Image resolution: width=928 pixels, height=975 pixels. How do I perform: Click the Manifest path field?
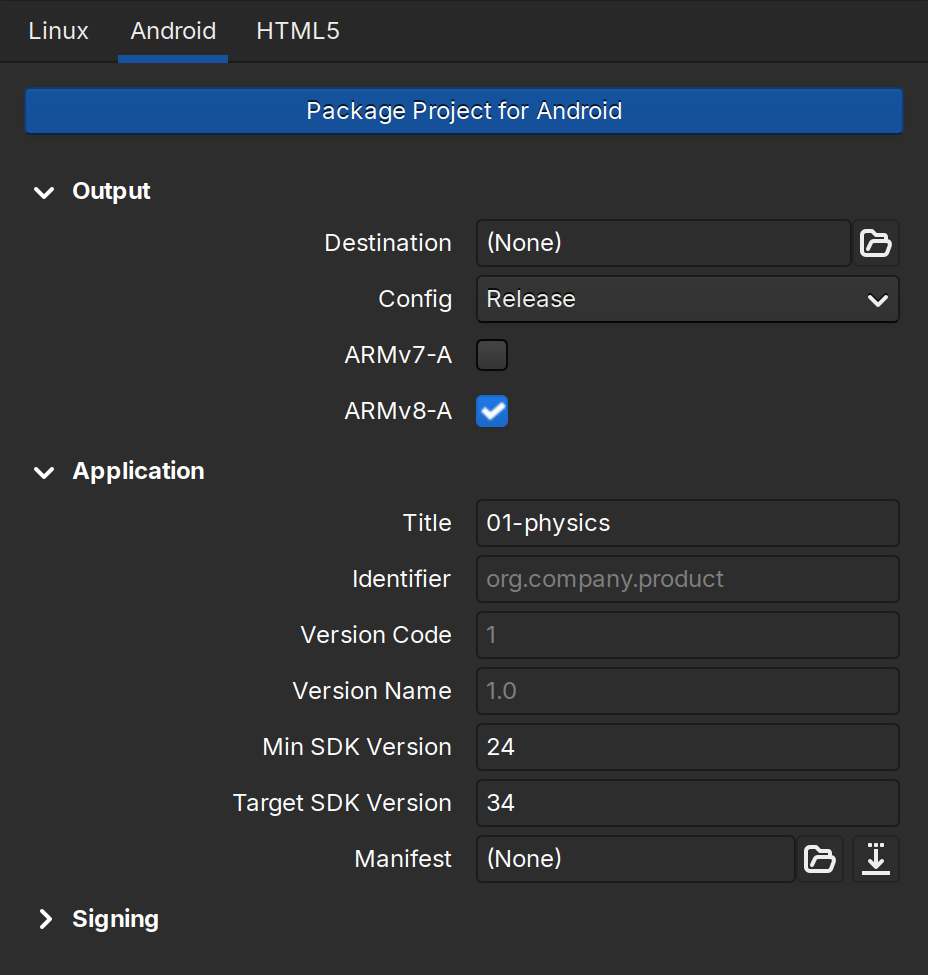point(636,859)
